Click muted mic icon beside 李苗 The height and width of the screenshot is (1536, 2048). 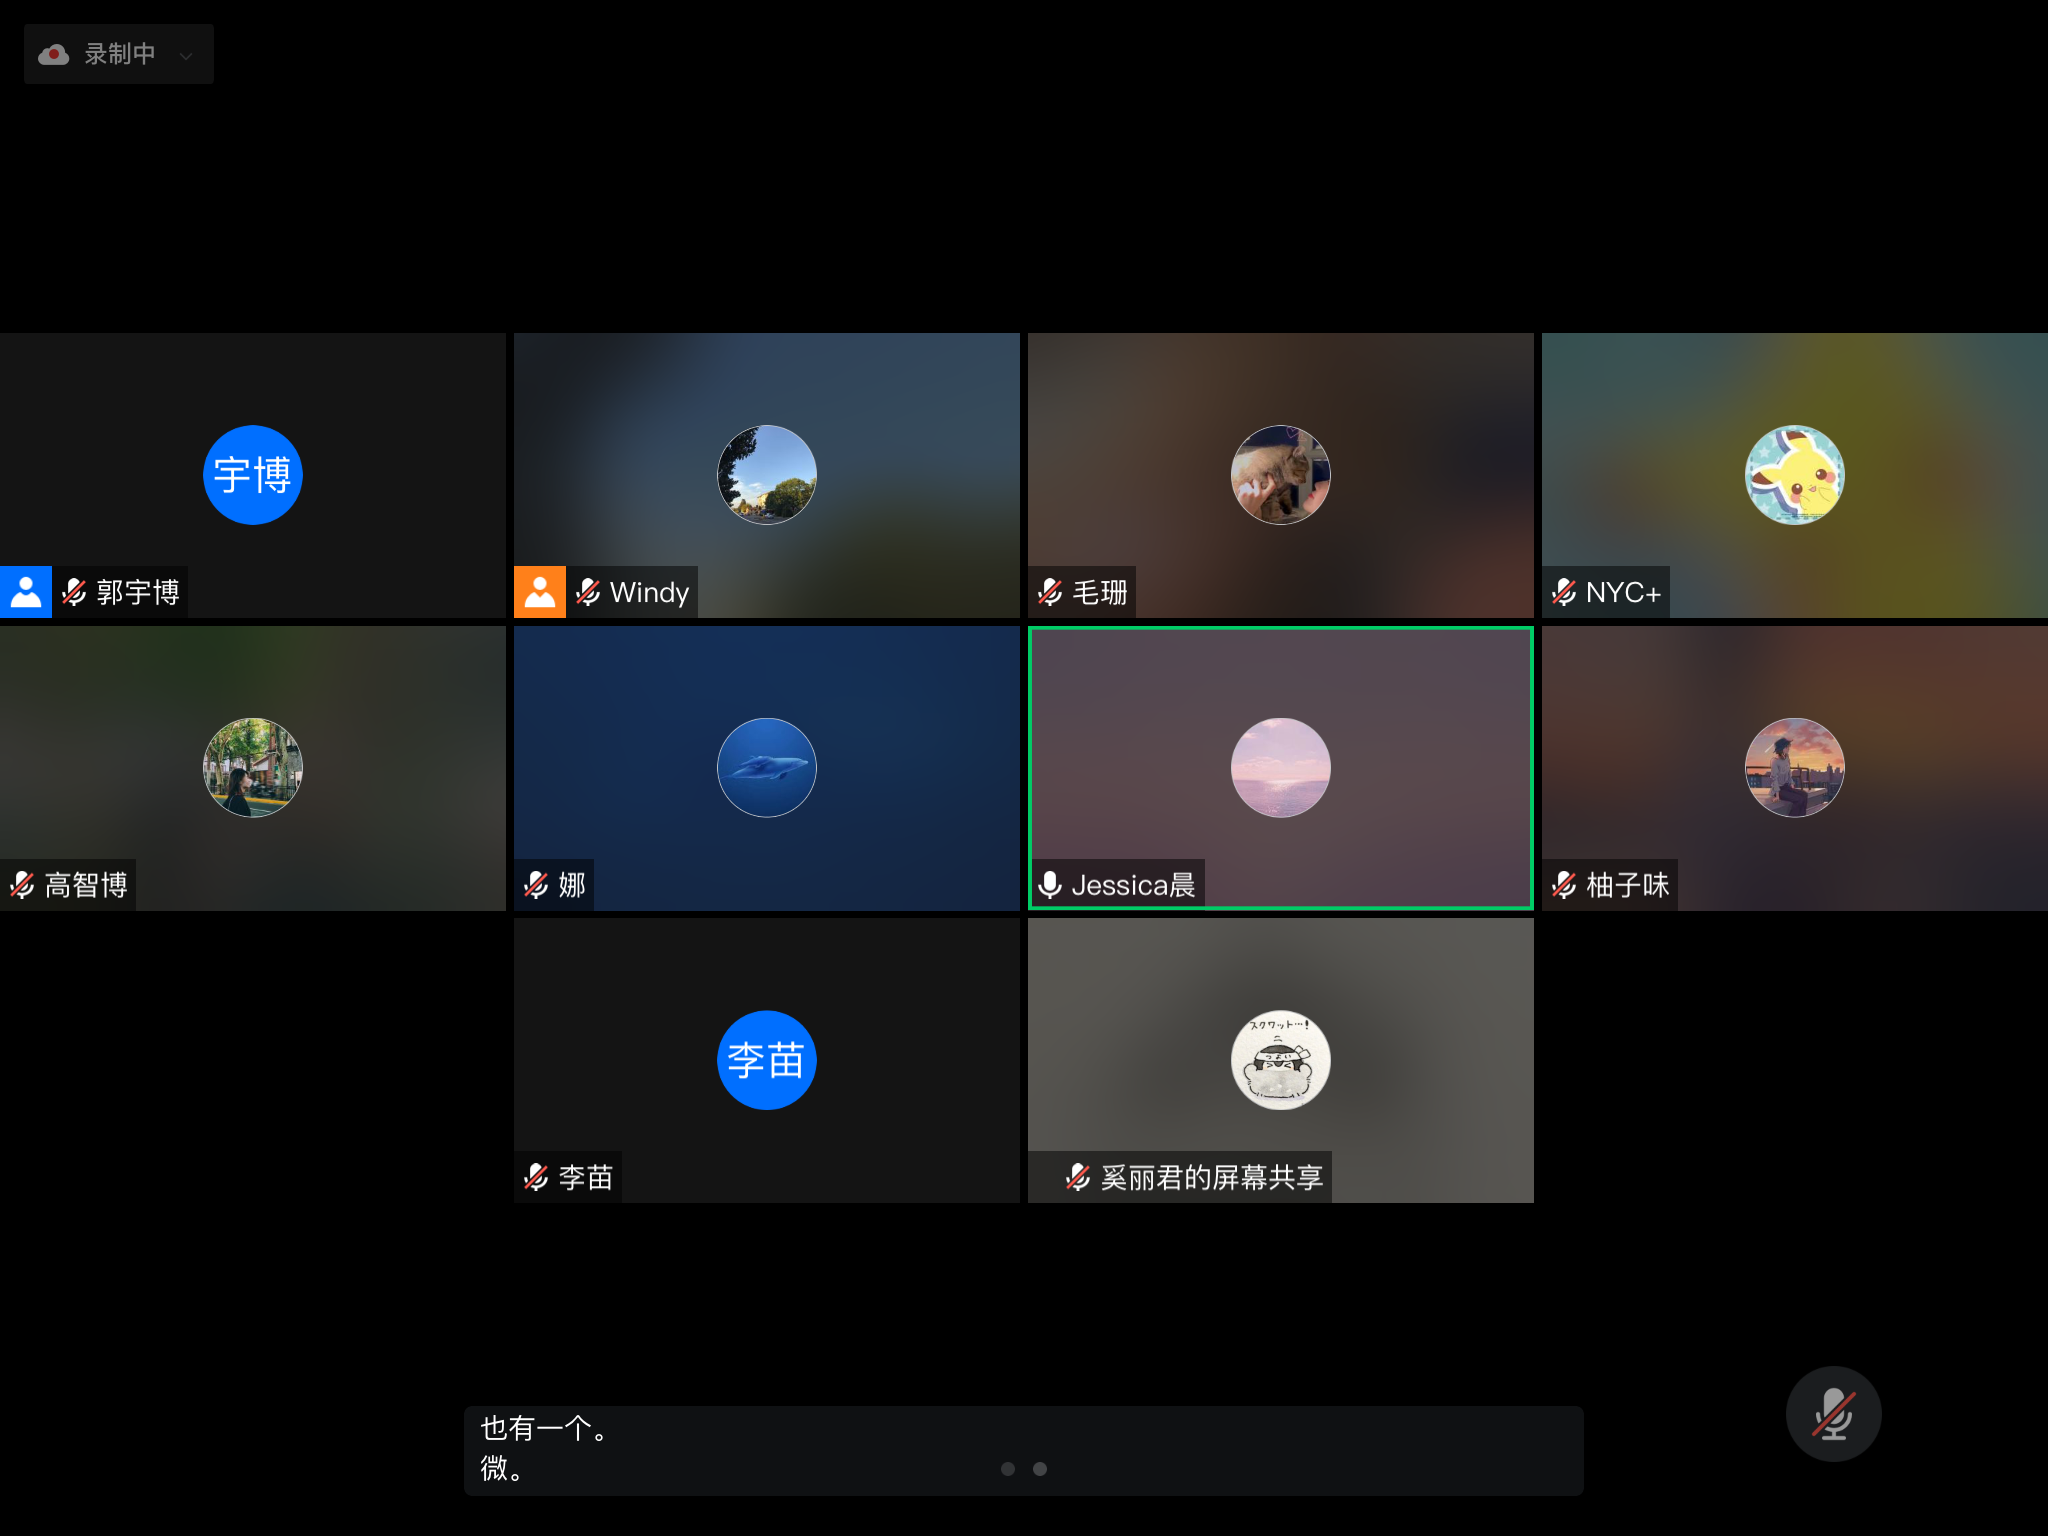pos(536,1177)
